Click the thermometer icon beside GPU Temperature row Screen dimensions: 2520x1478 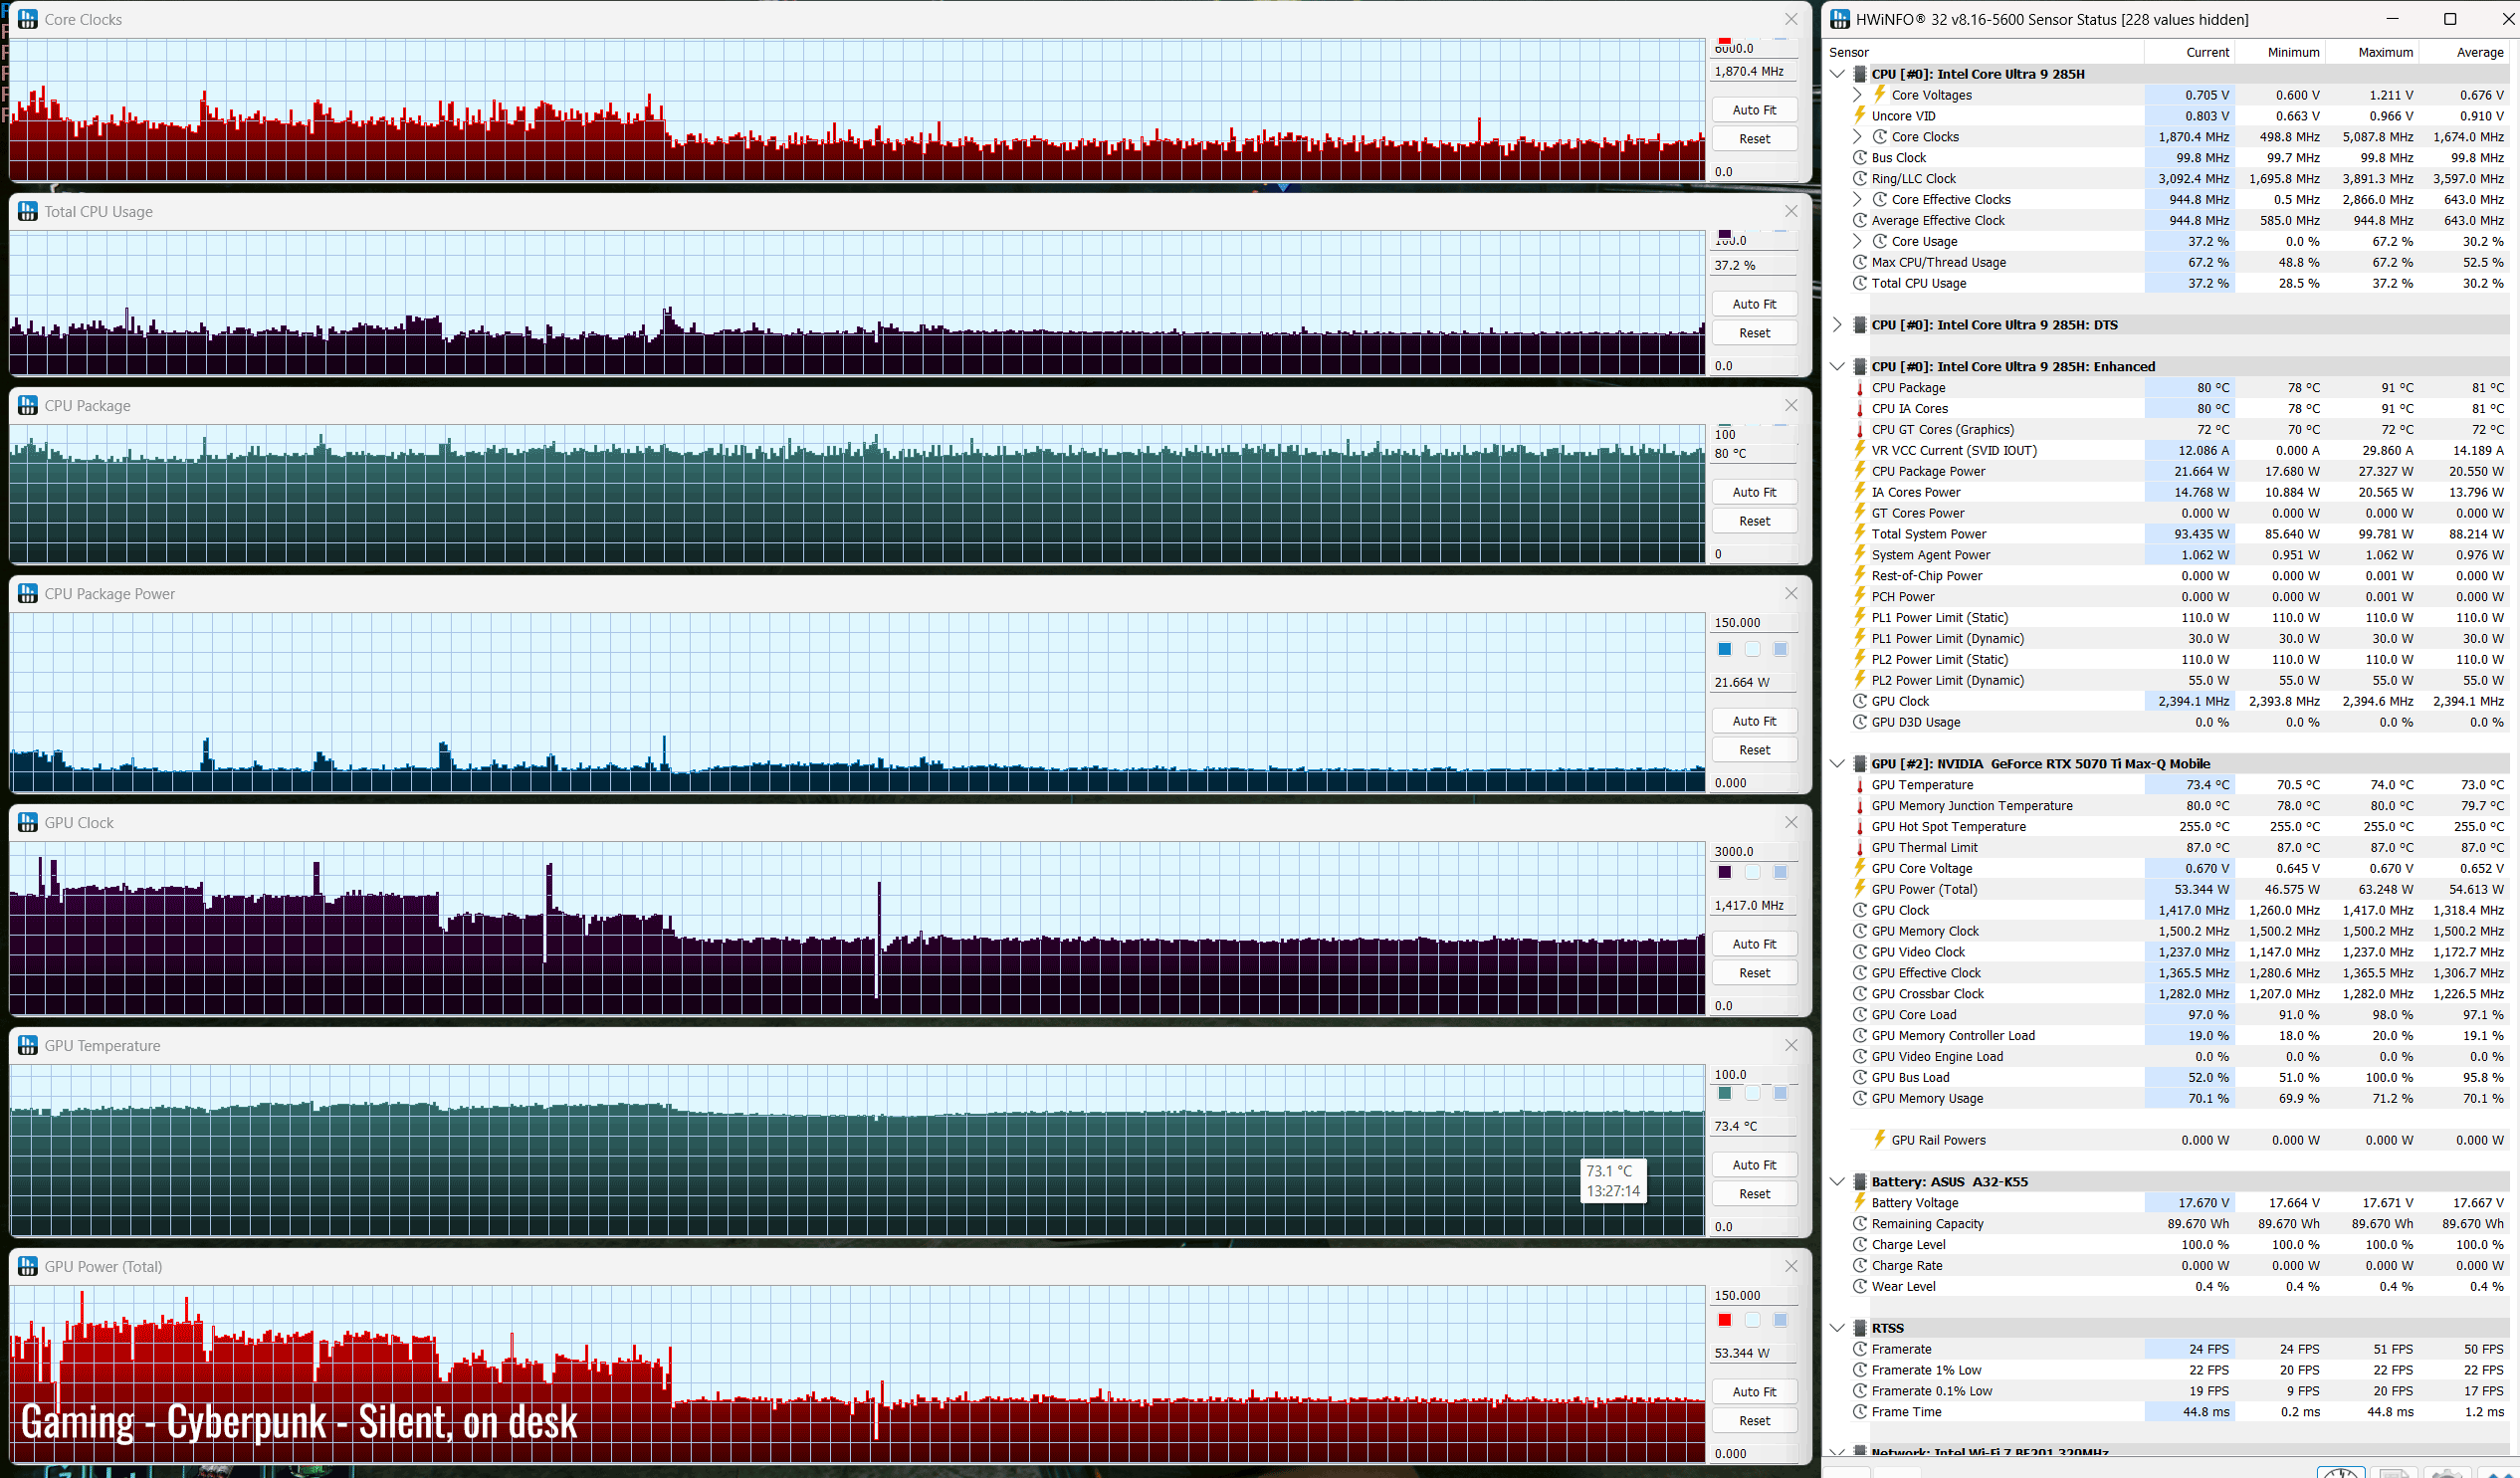(x=1860, y=785)
